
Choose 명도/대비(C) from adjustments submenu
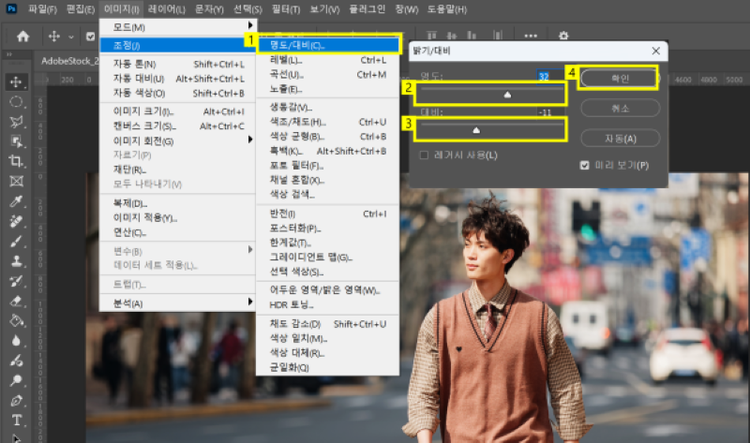tap(328, 45)
